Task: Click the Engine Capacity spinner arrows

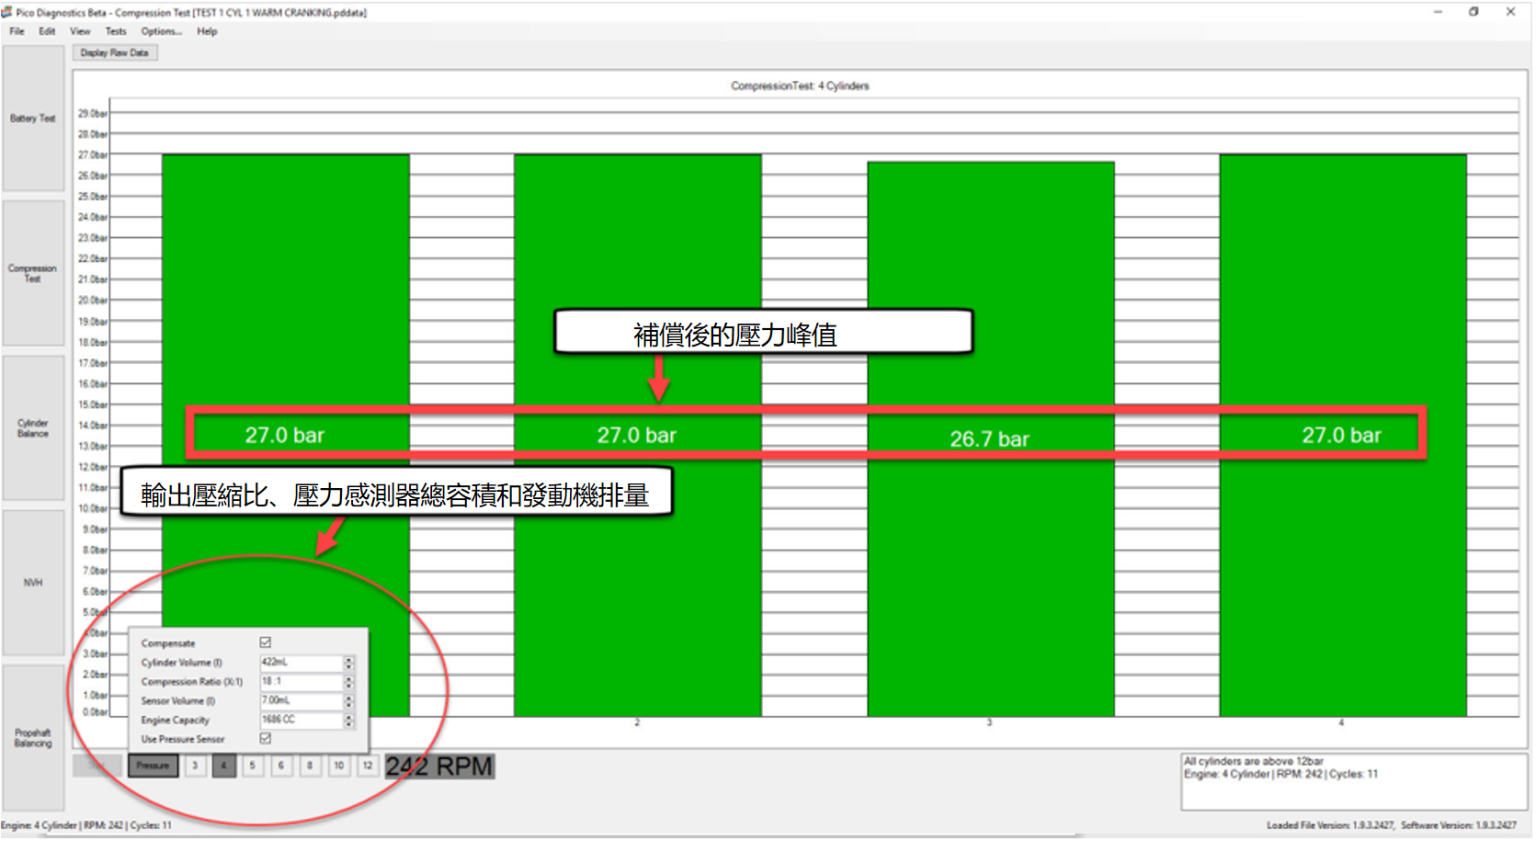Action: (x=349, y=720)
